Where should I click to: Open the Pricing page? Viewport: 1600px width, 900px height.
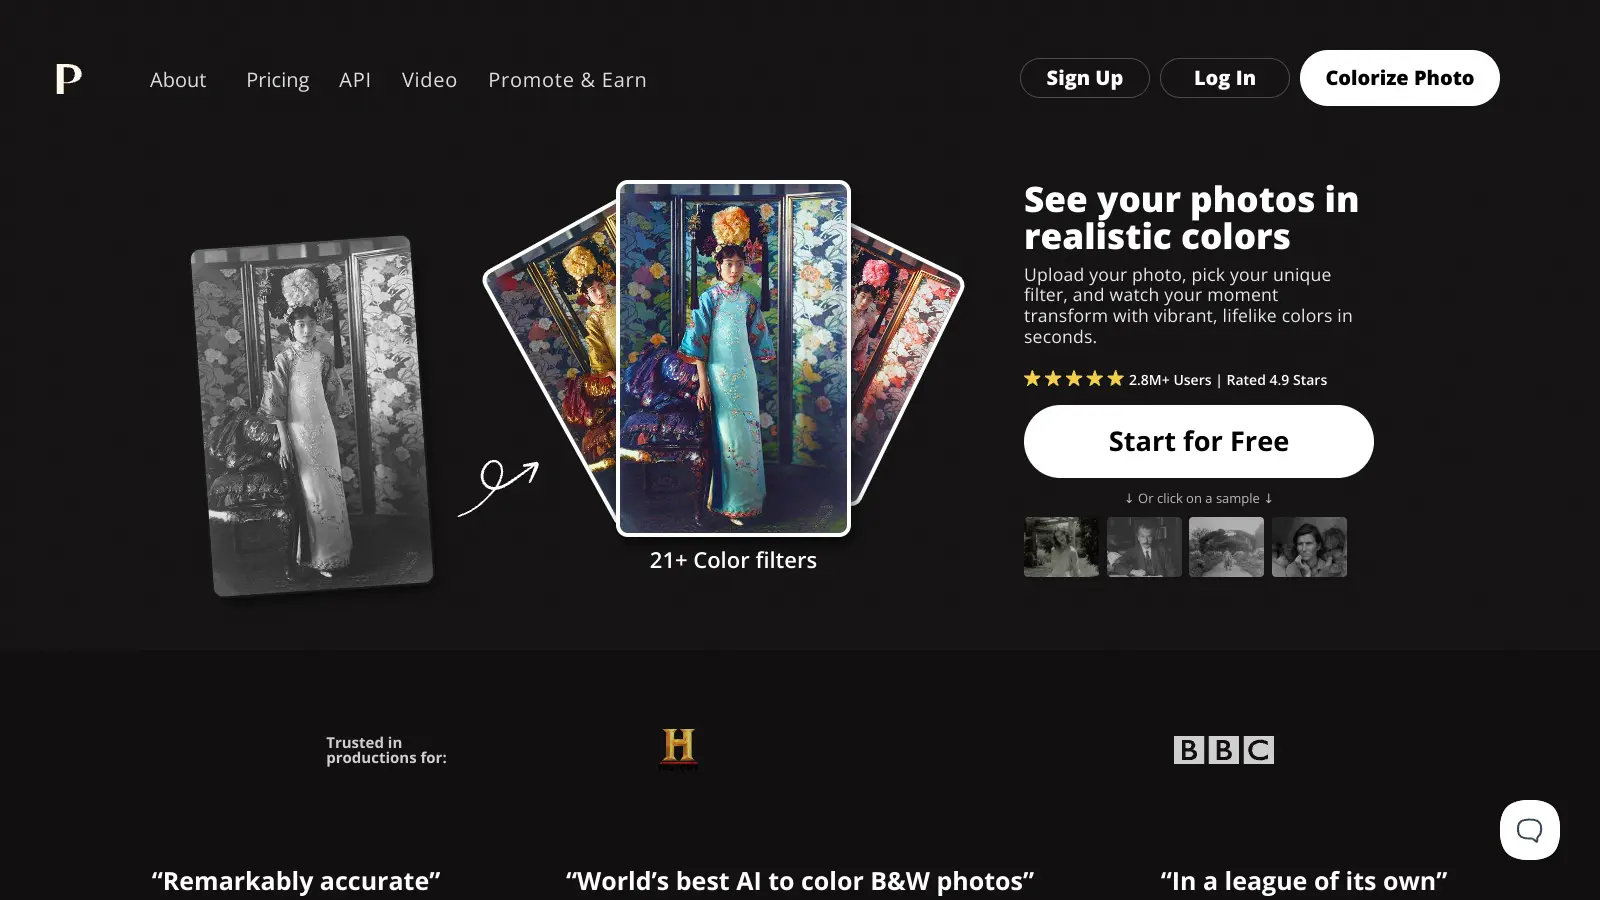click(278, 80)
